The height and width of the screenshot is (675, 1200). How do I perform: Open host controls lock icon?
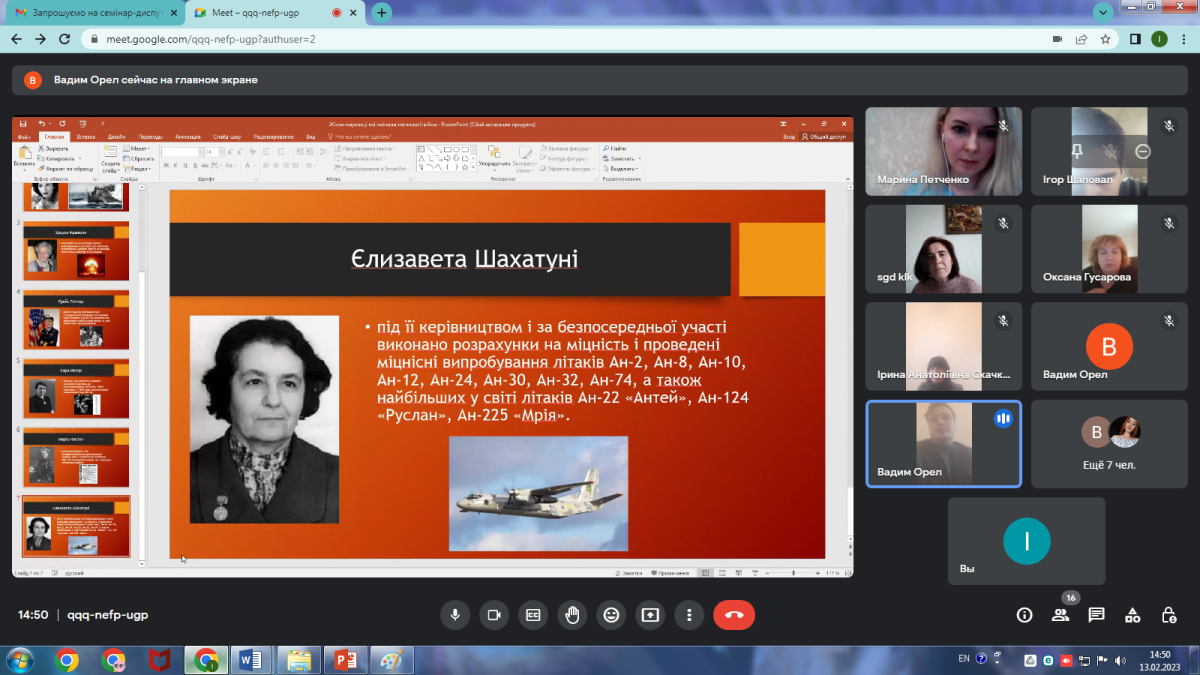1168,615
